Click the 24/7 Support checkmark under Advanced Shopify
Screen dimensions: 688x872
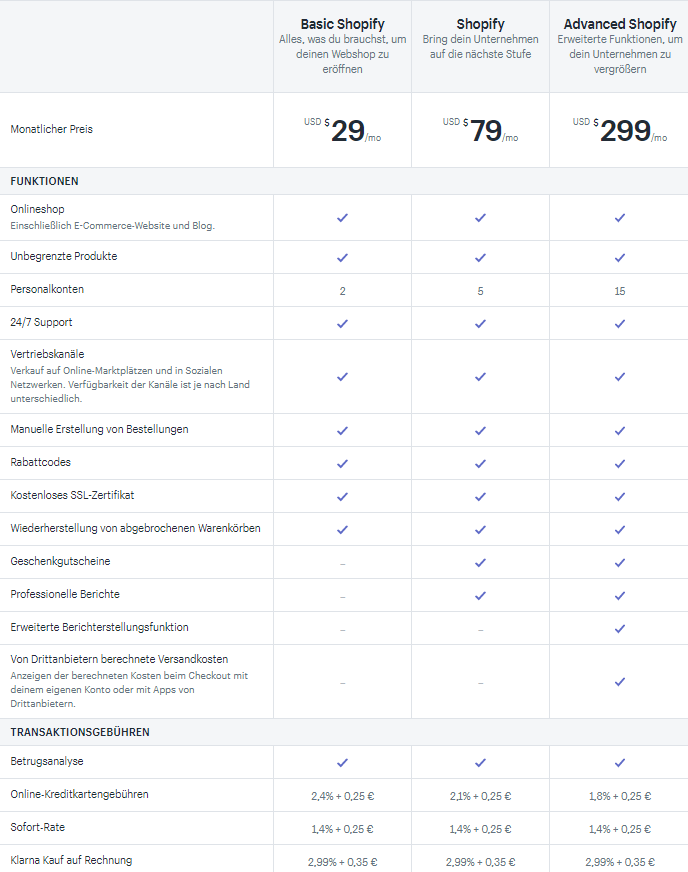pyautogui.click(x=620, y=324)
